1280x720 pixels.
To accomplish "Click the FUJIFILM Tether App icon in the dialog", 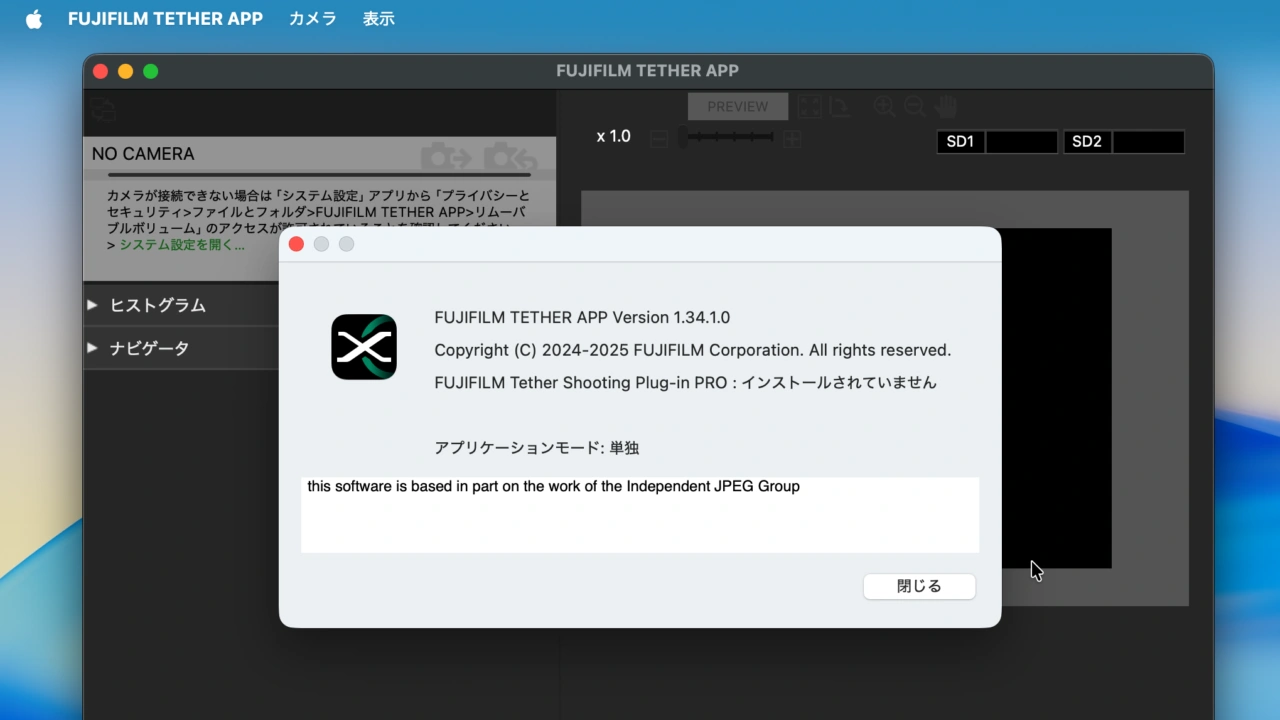I will pyautogui.click(x=364, y=347).
